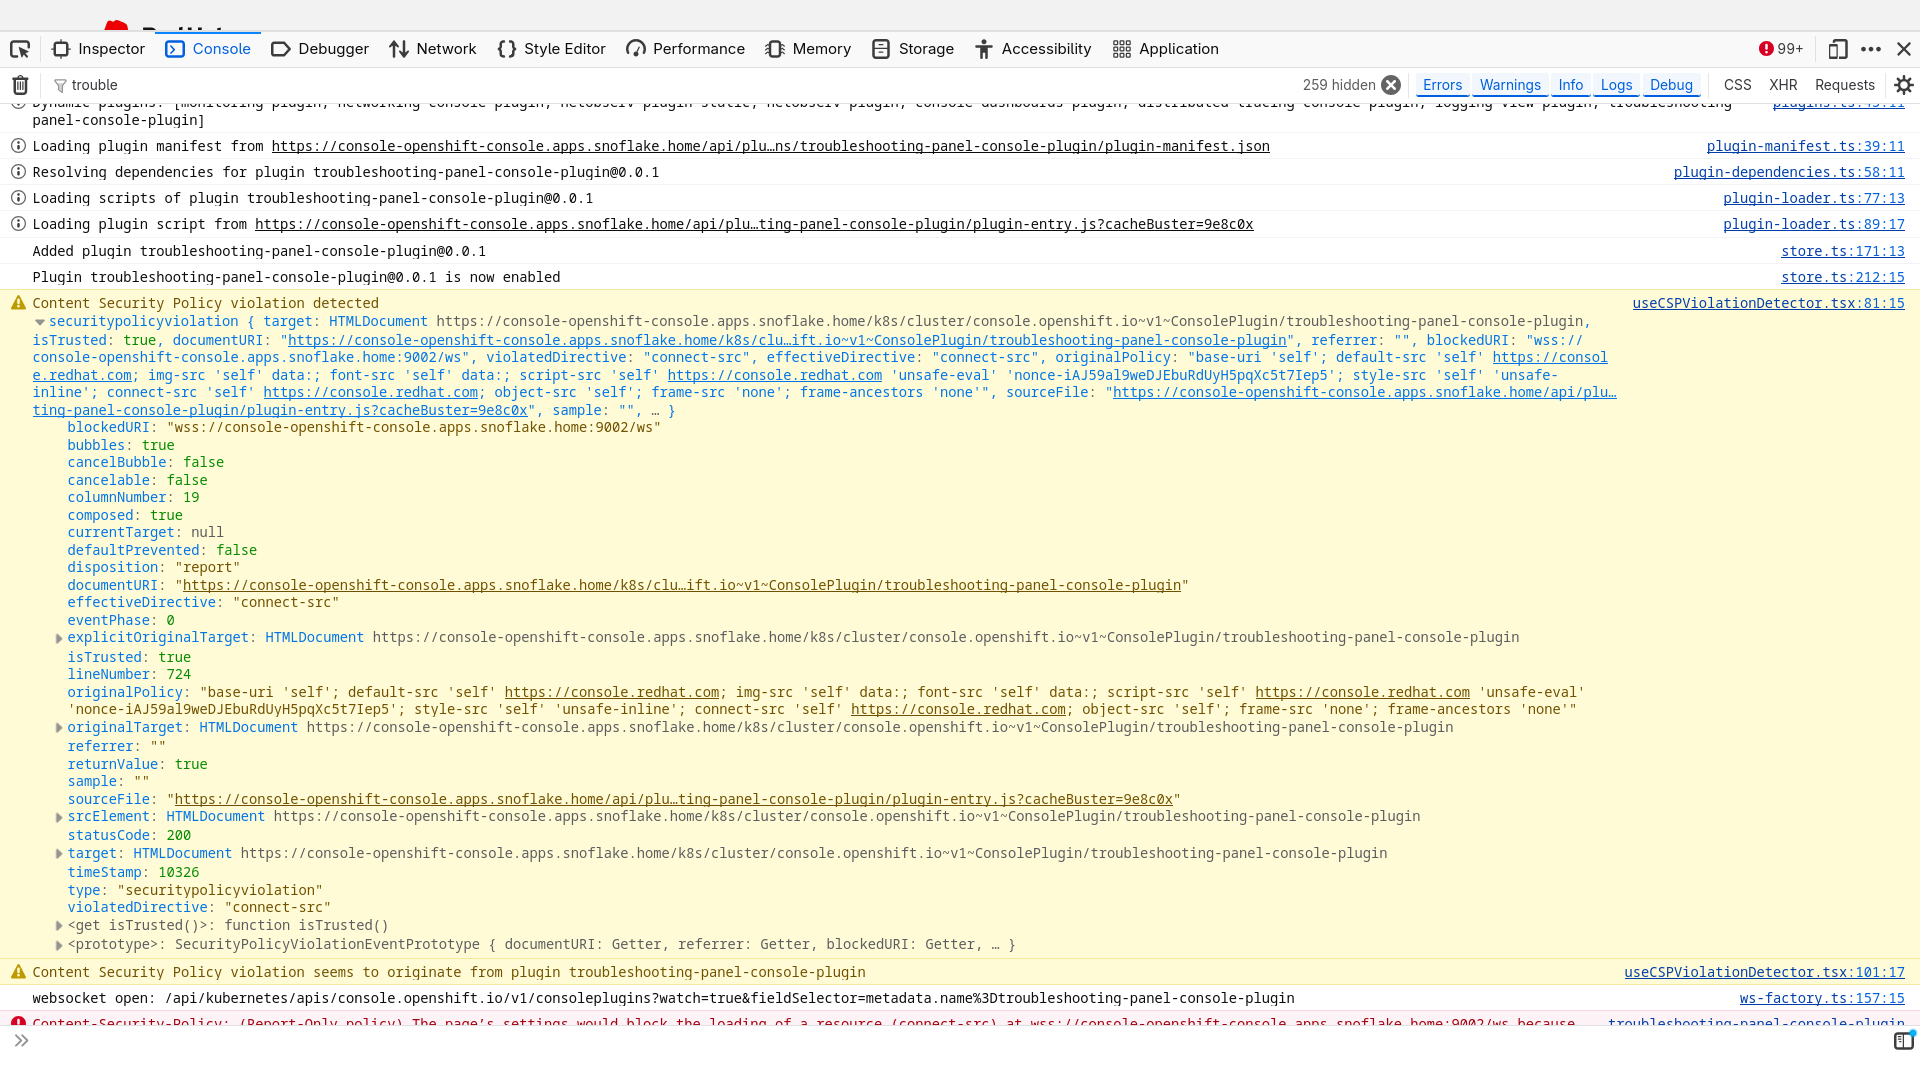Screen dimensions: 1920x1080
Task: Clear the filter hidden-messages X icon
Action: pos(1391,85)
